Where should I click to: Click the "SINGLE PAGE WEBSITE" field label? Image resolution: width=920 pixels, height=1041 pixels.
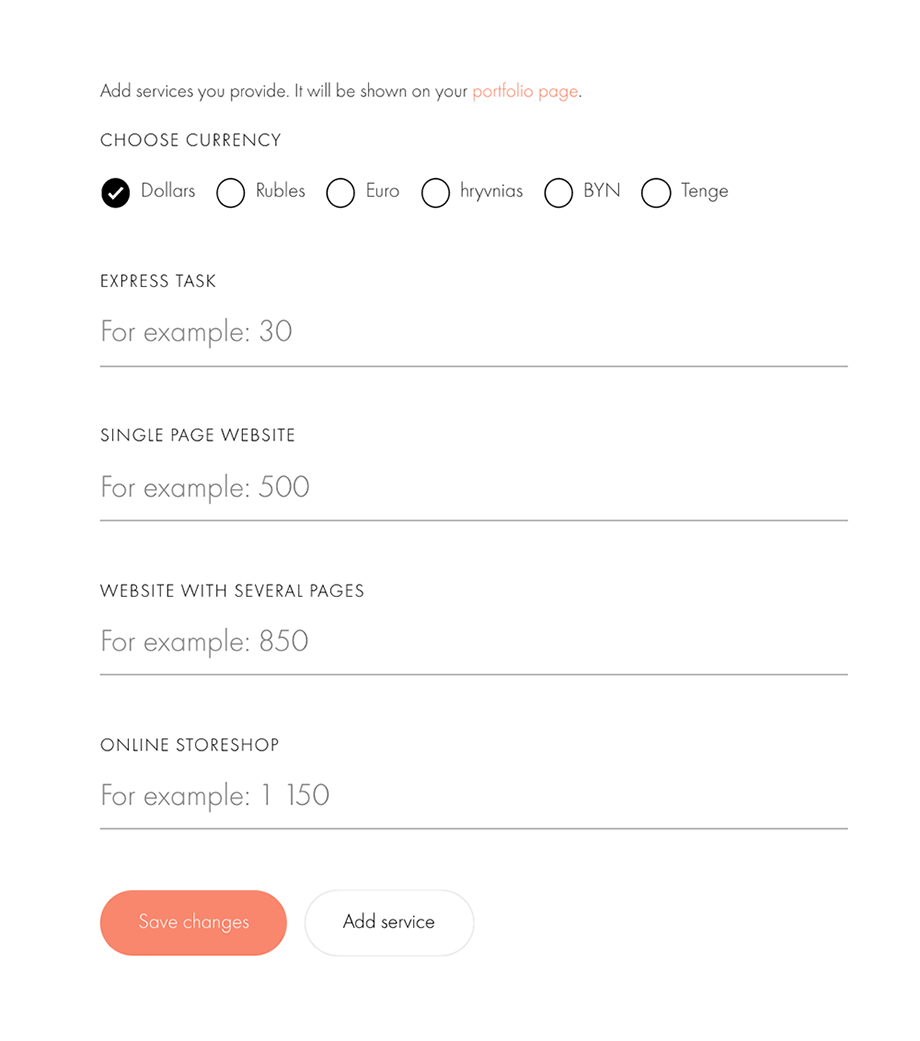pos(198,435)
